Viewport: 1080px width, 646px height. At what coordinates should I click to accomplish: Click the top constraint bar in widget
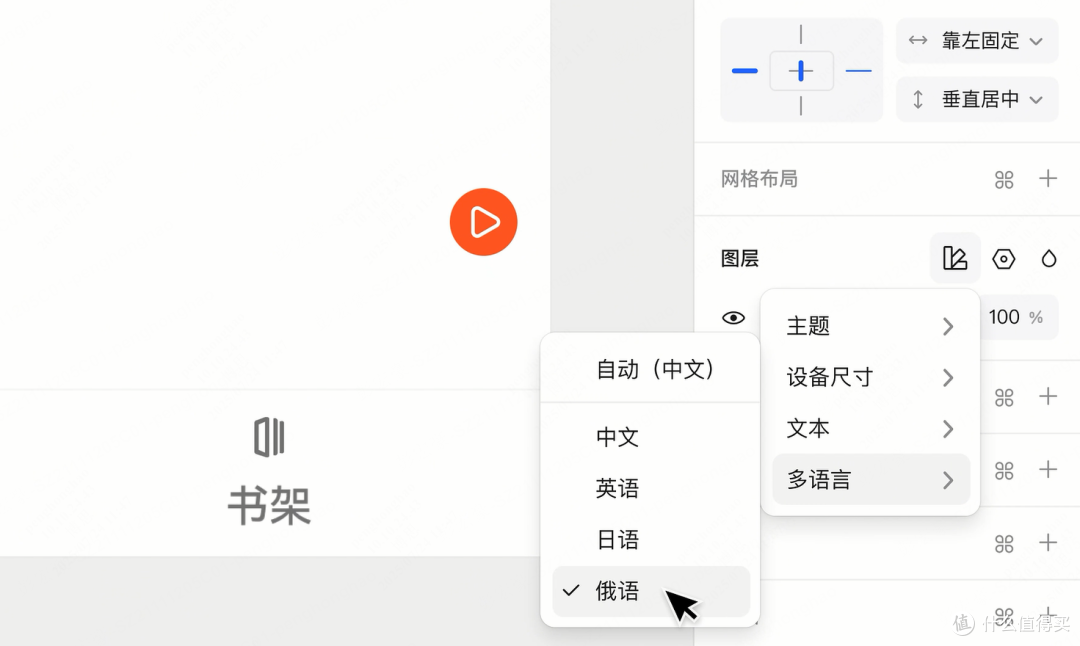[x=801, y=34]
